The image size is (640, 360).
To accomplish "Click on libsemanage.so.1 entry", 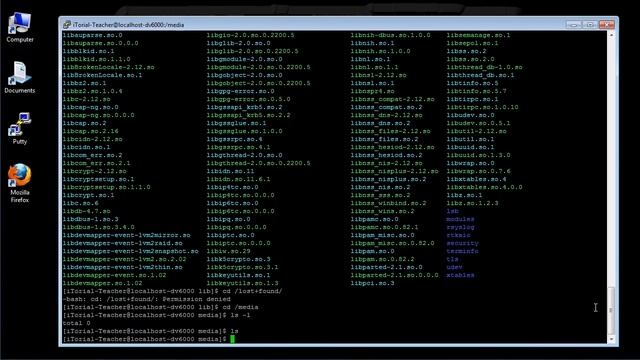I will (478, 35).
